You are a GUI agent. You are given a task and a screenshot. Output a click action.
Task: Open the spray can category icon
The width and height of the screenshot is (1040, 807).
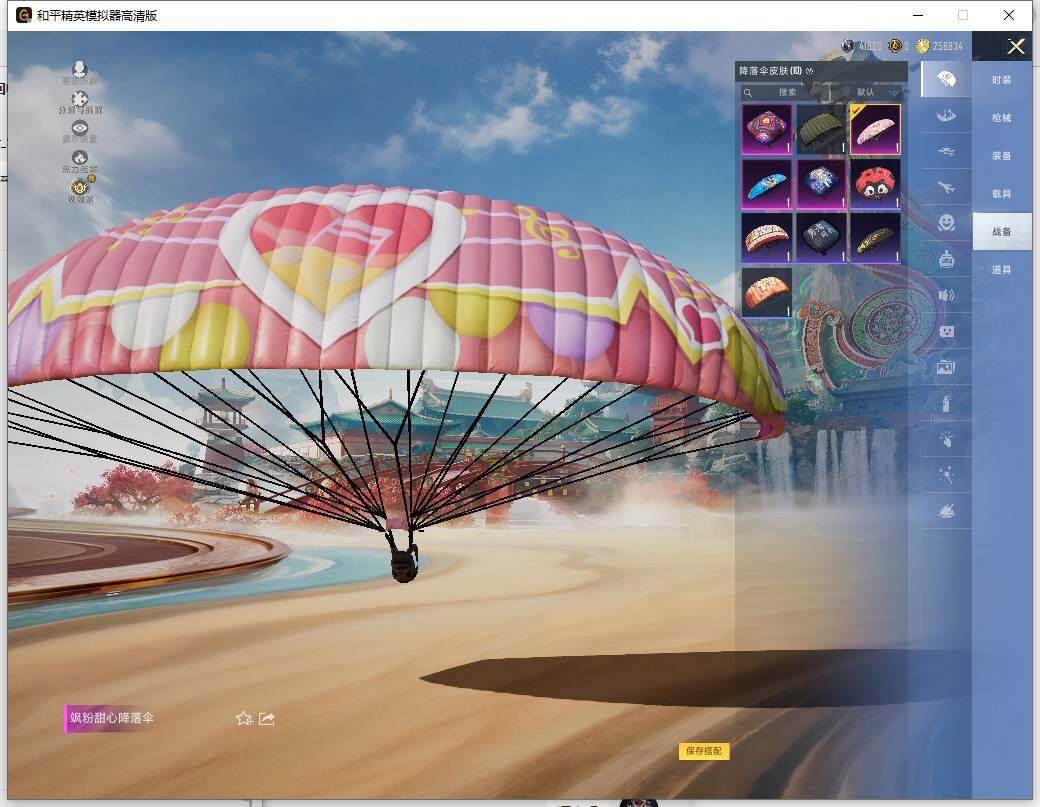(946, 403)
